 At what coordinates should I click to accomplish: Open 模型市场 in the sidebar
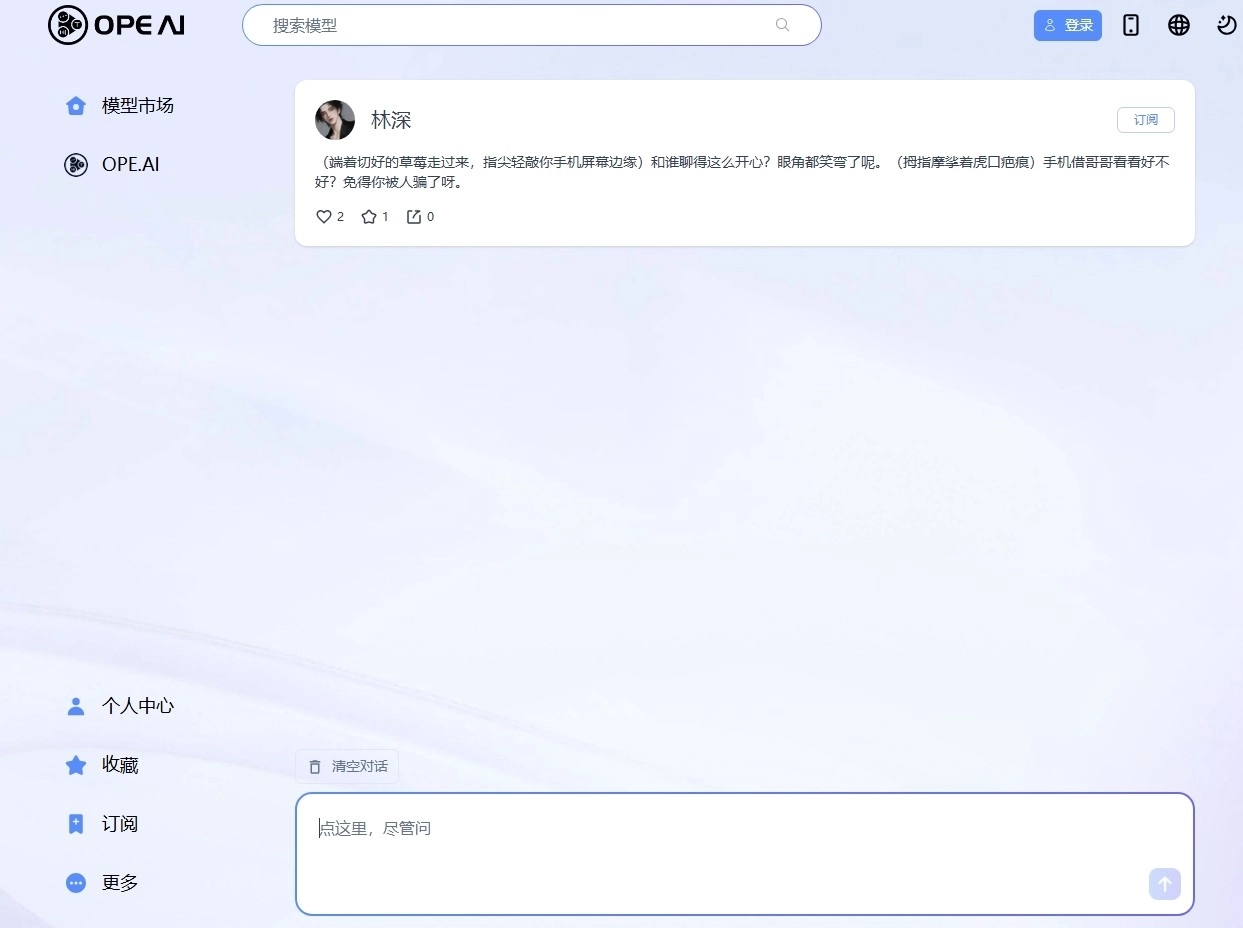[136, 105]
